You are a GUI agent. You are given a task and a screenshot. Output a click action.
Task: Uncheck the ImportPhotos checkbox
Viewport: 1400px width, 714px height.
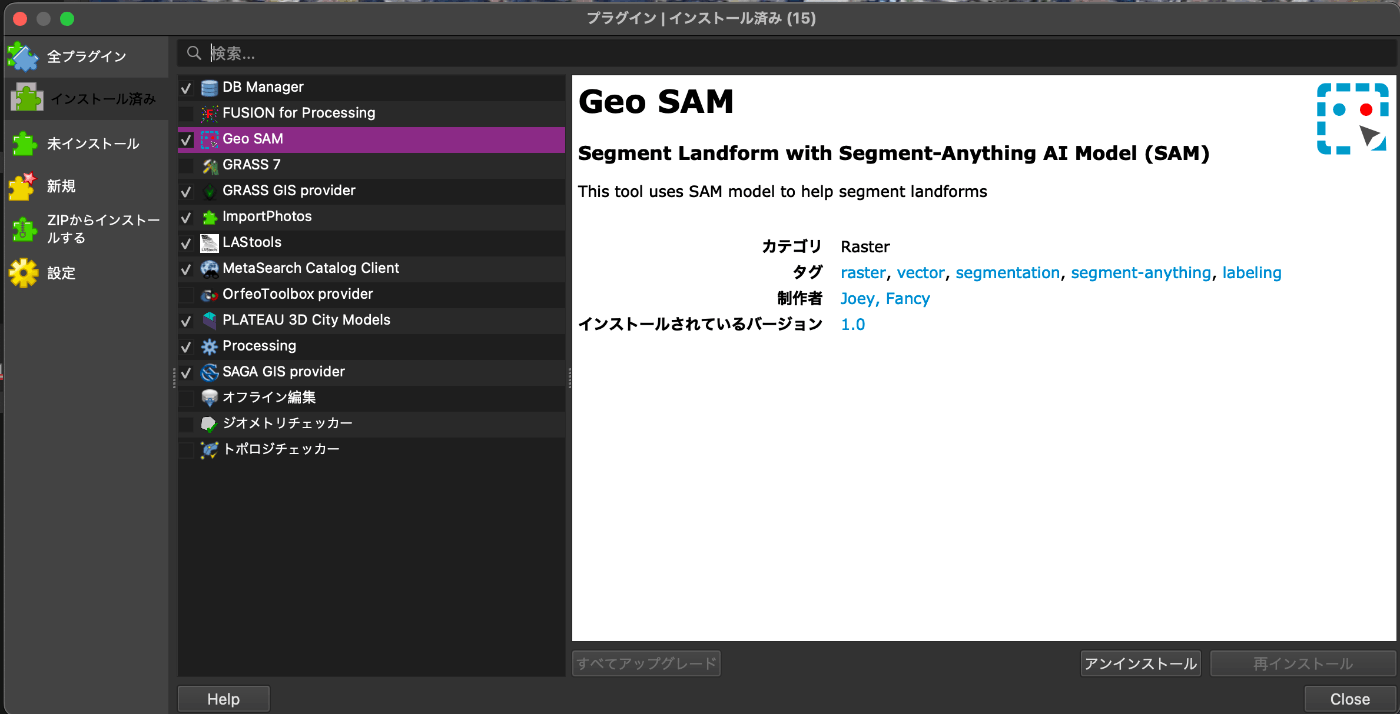coord(186,217)
